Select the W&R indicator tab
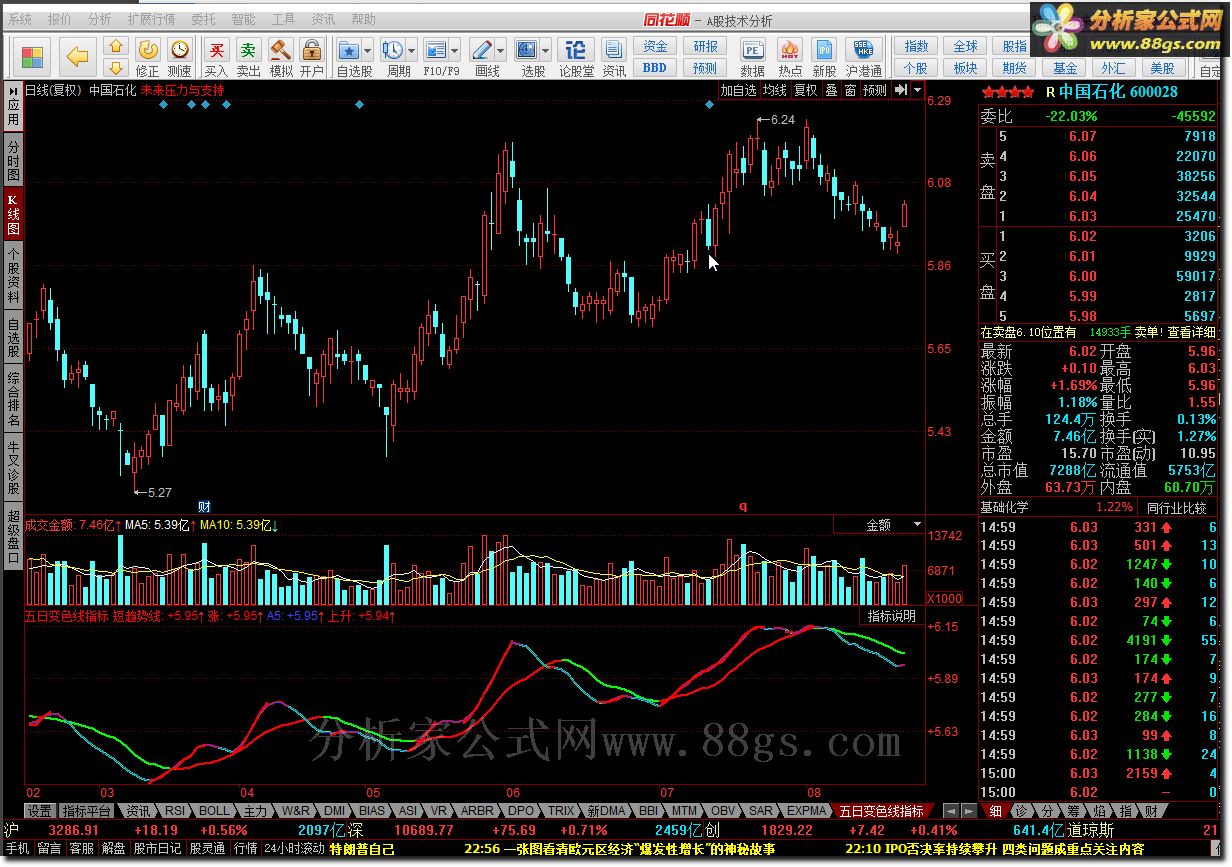 point(296,811)
